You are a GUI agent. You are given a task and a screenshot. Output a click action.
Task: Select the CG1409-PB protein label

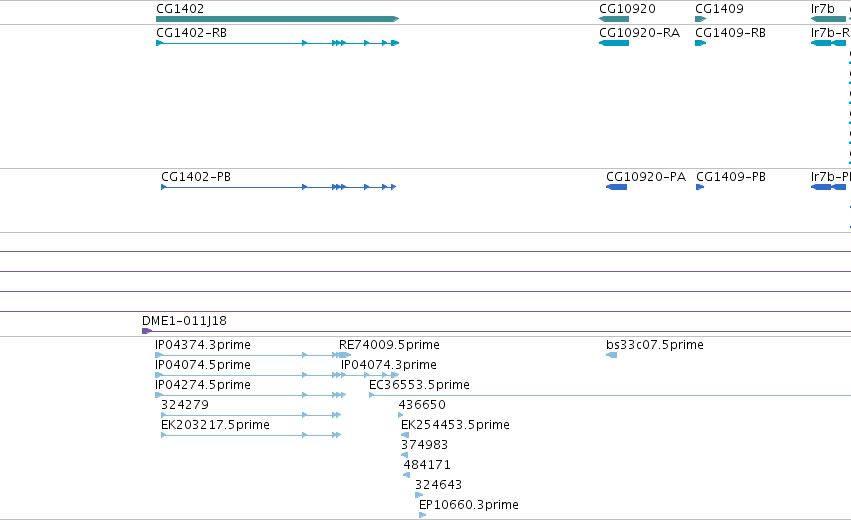point(731,177)
